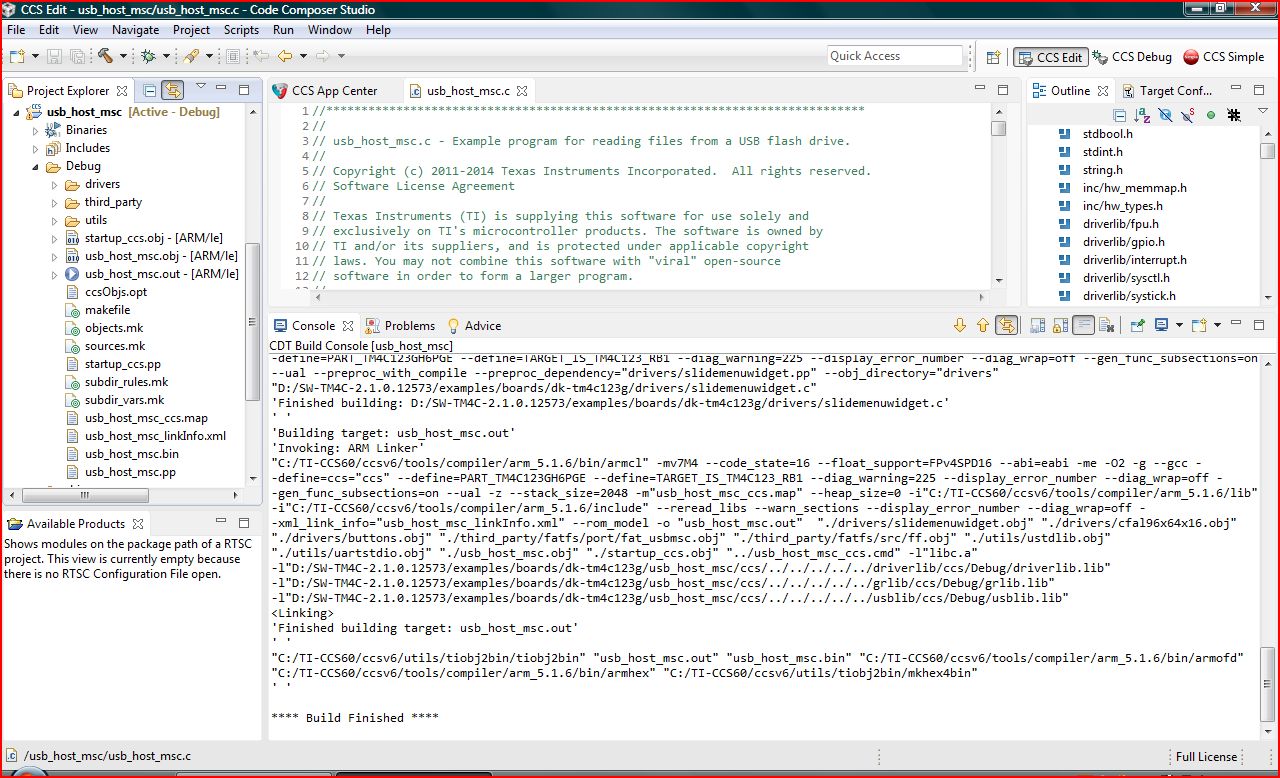Select makefile in Project Explorer

107,310
